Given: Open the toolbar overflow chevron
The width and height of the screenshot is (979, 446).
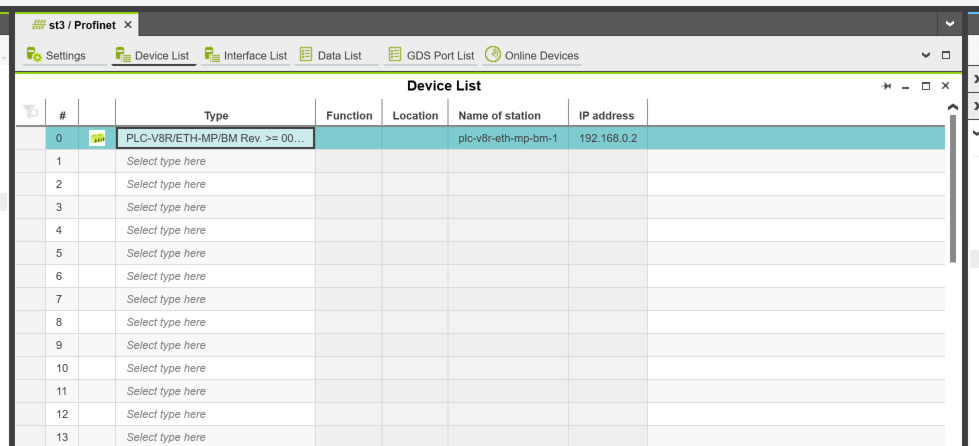Looking at the screenshot, I should tap(925, 55).
